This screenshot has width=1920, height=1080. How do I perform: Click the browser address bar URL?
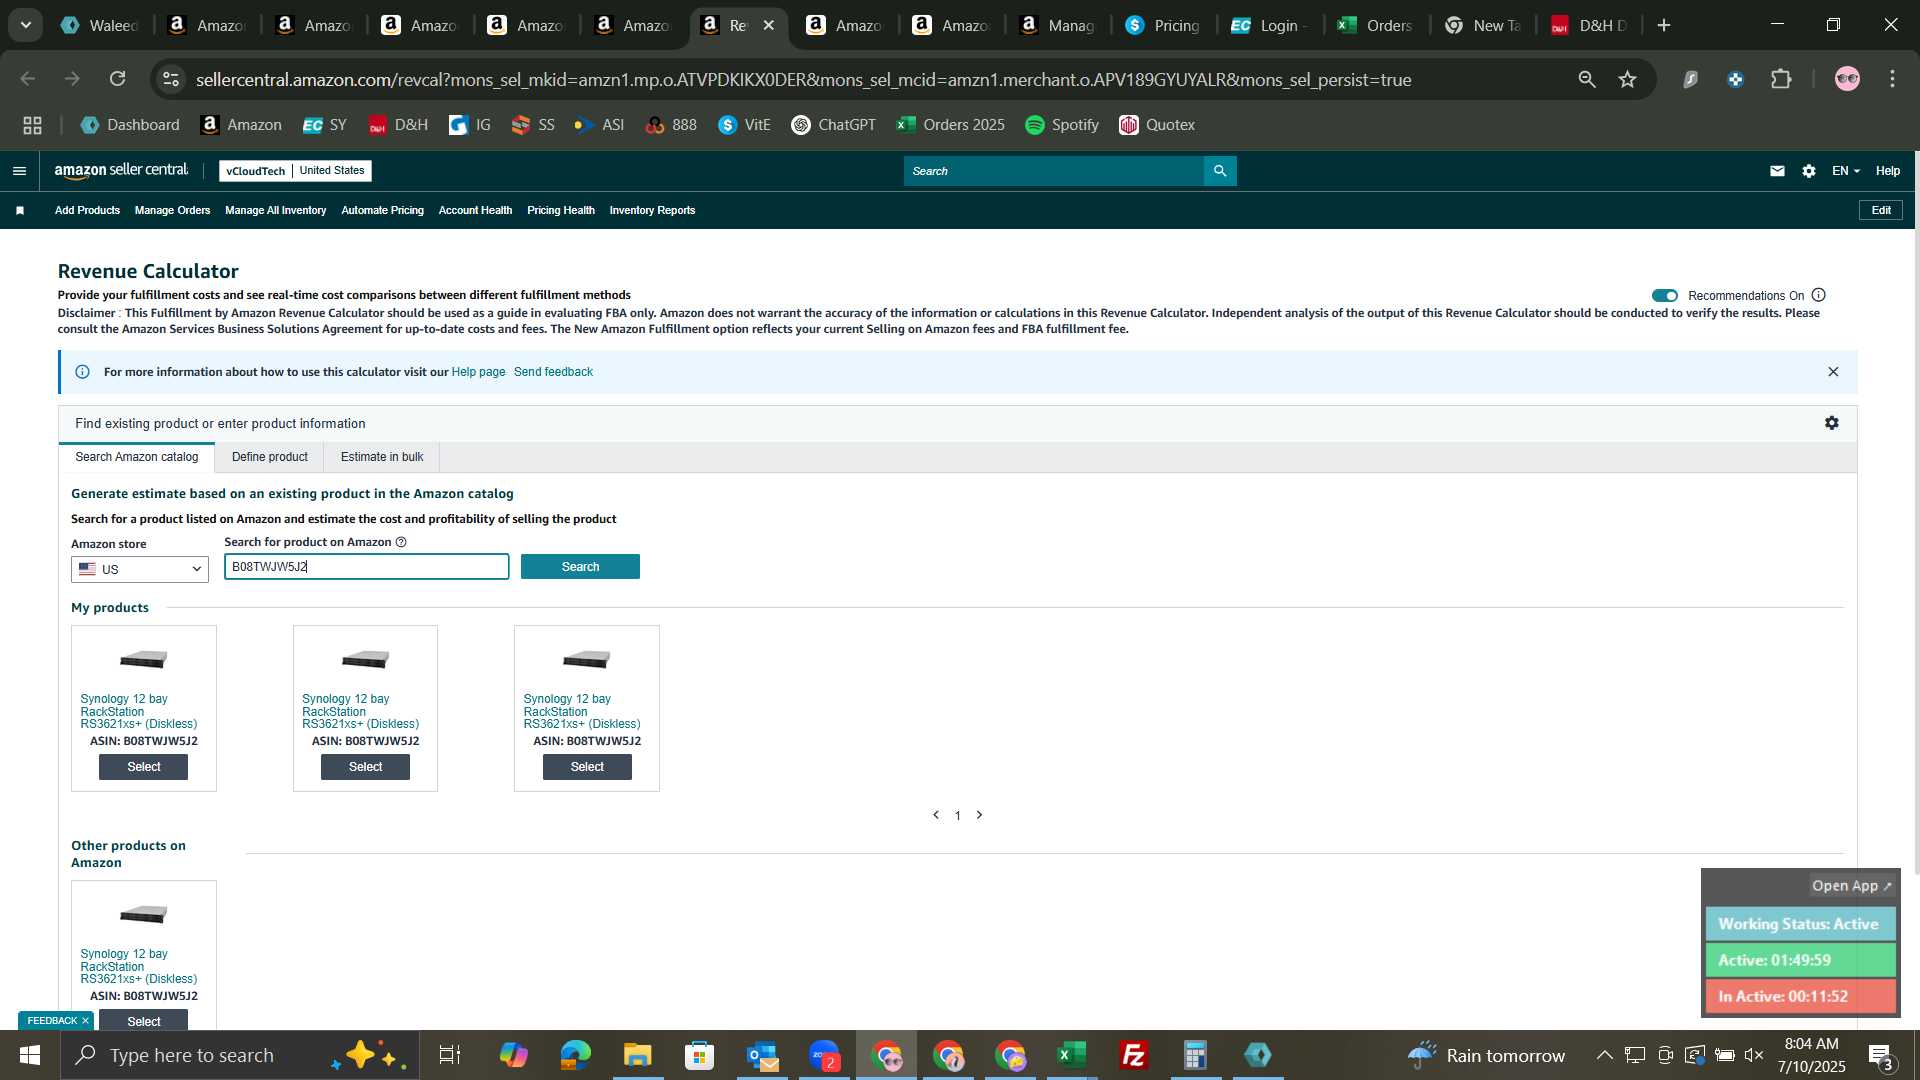[x=803, y=79]
